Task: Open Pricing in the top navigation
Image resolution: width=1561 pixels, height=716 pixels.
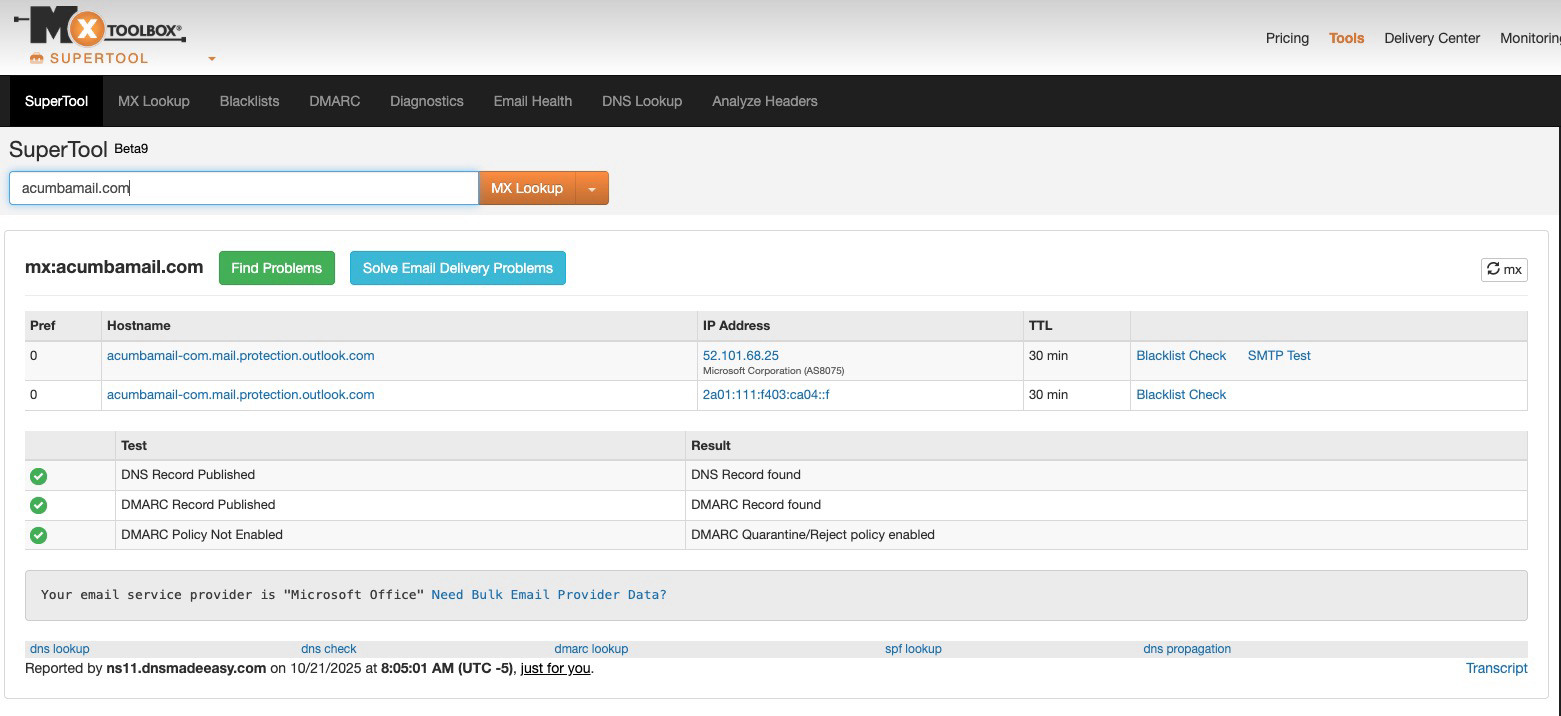Action: [1286, 38]
